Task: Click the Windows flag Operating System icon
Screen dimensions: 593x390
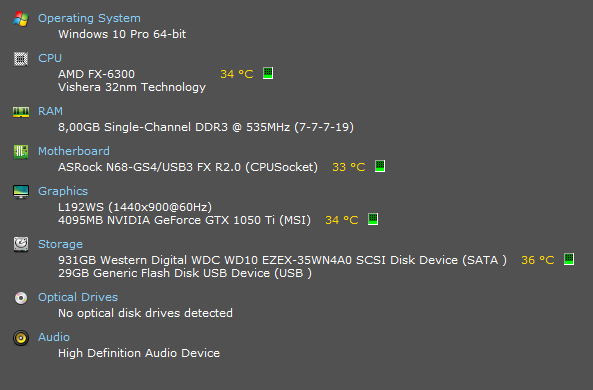Action: [x=21, y=19]
